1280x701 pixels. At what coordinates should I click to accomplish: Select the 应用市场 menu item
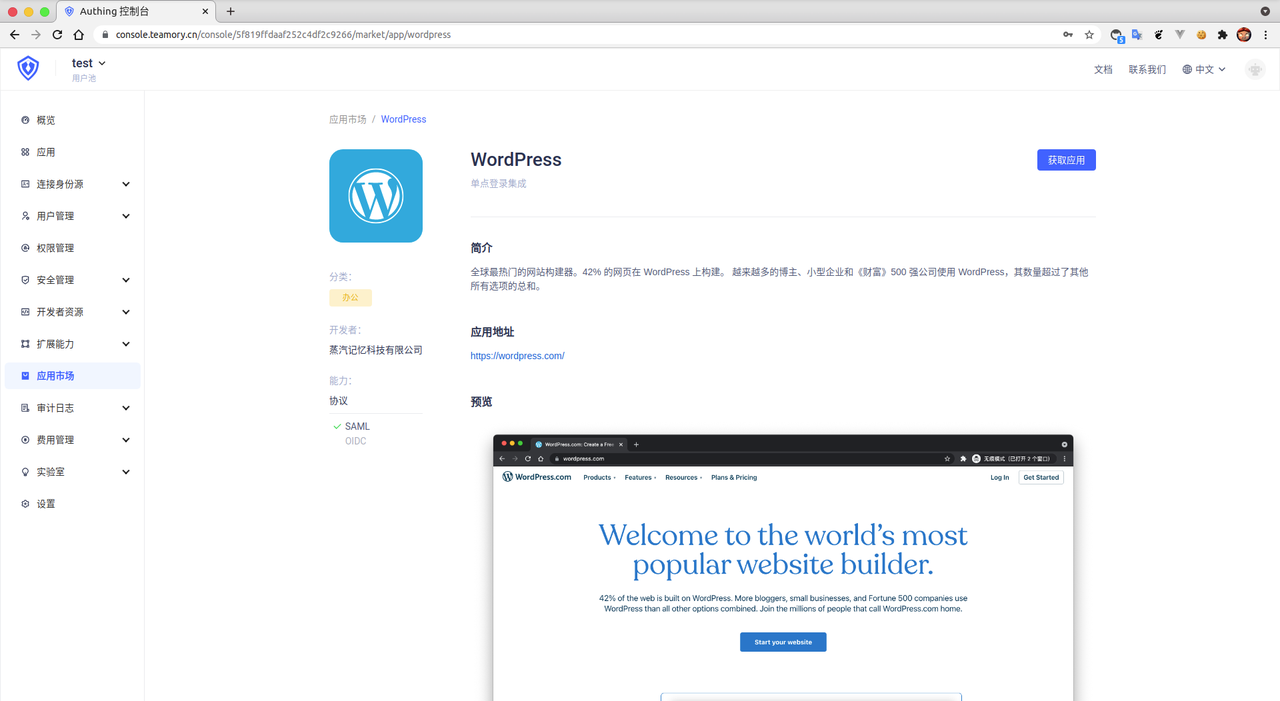click(72, 376)
